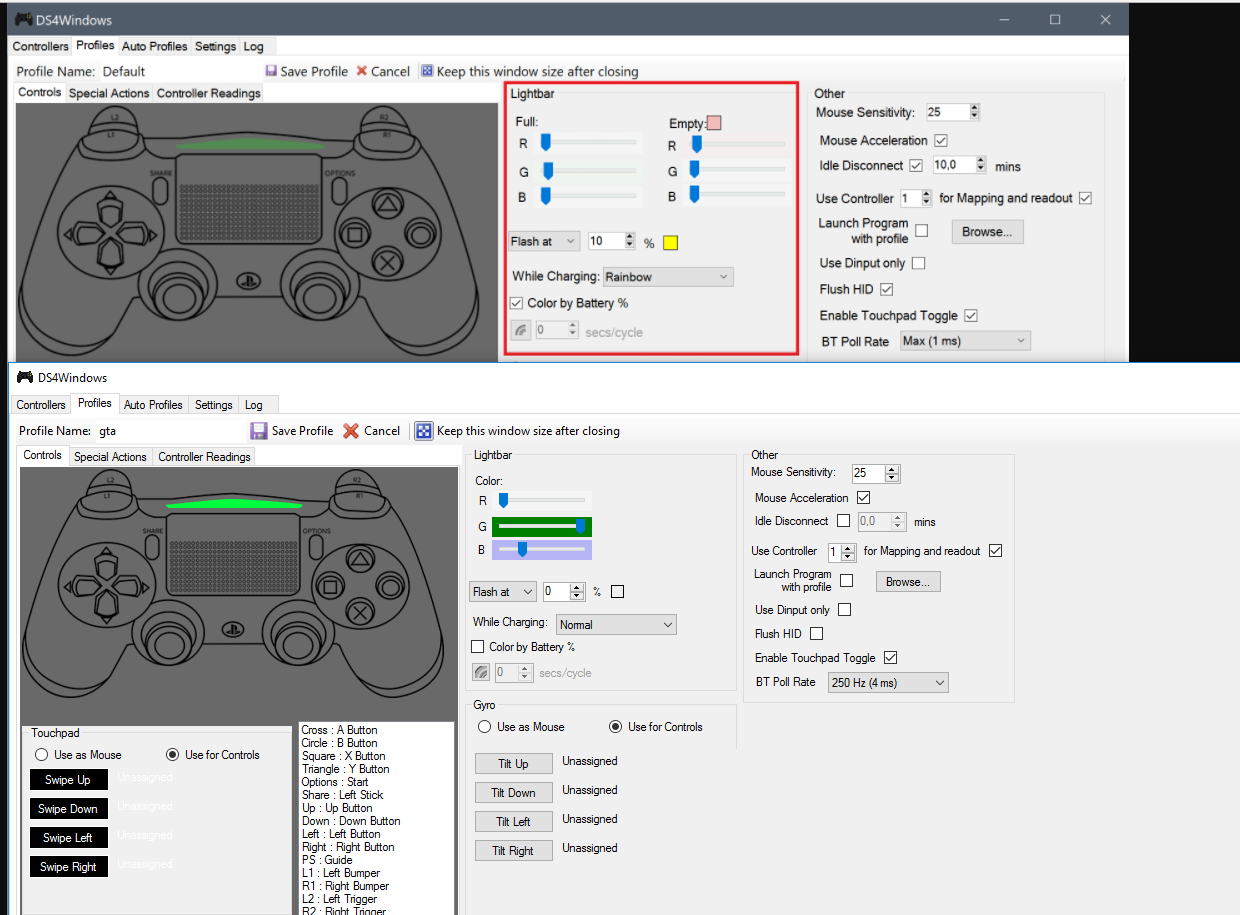The width and height of the screenshot is (1240, 915).
Task: Enable Use Dinput only in gta window
Action: pyautogui.click(x=845, y=609)
